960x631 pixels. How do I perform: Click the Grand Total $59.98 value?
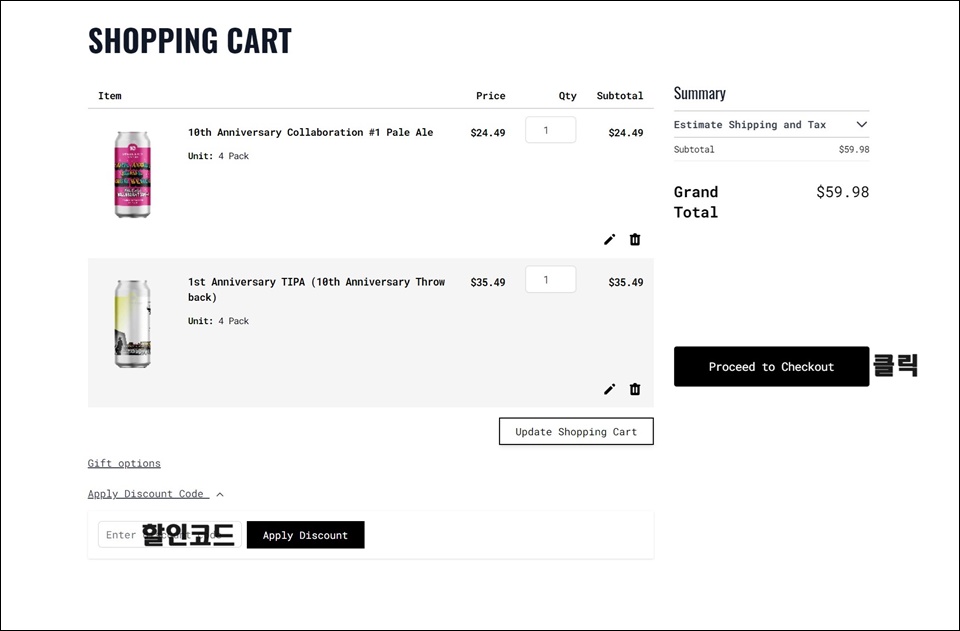[x=842, y=192]
